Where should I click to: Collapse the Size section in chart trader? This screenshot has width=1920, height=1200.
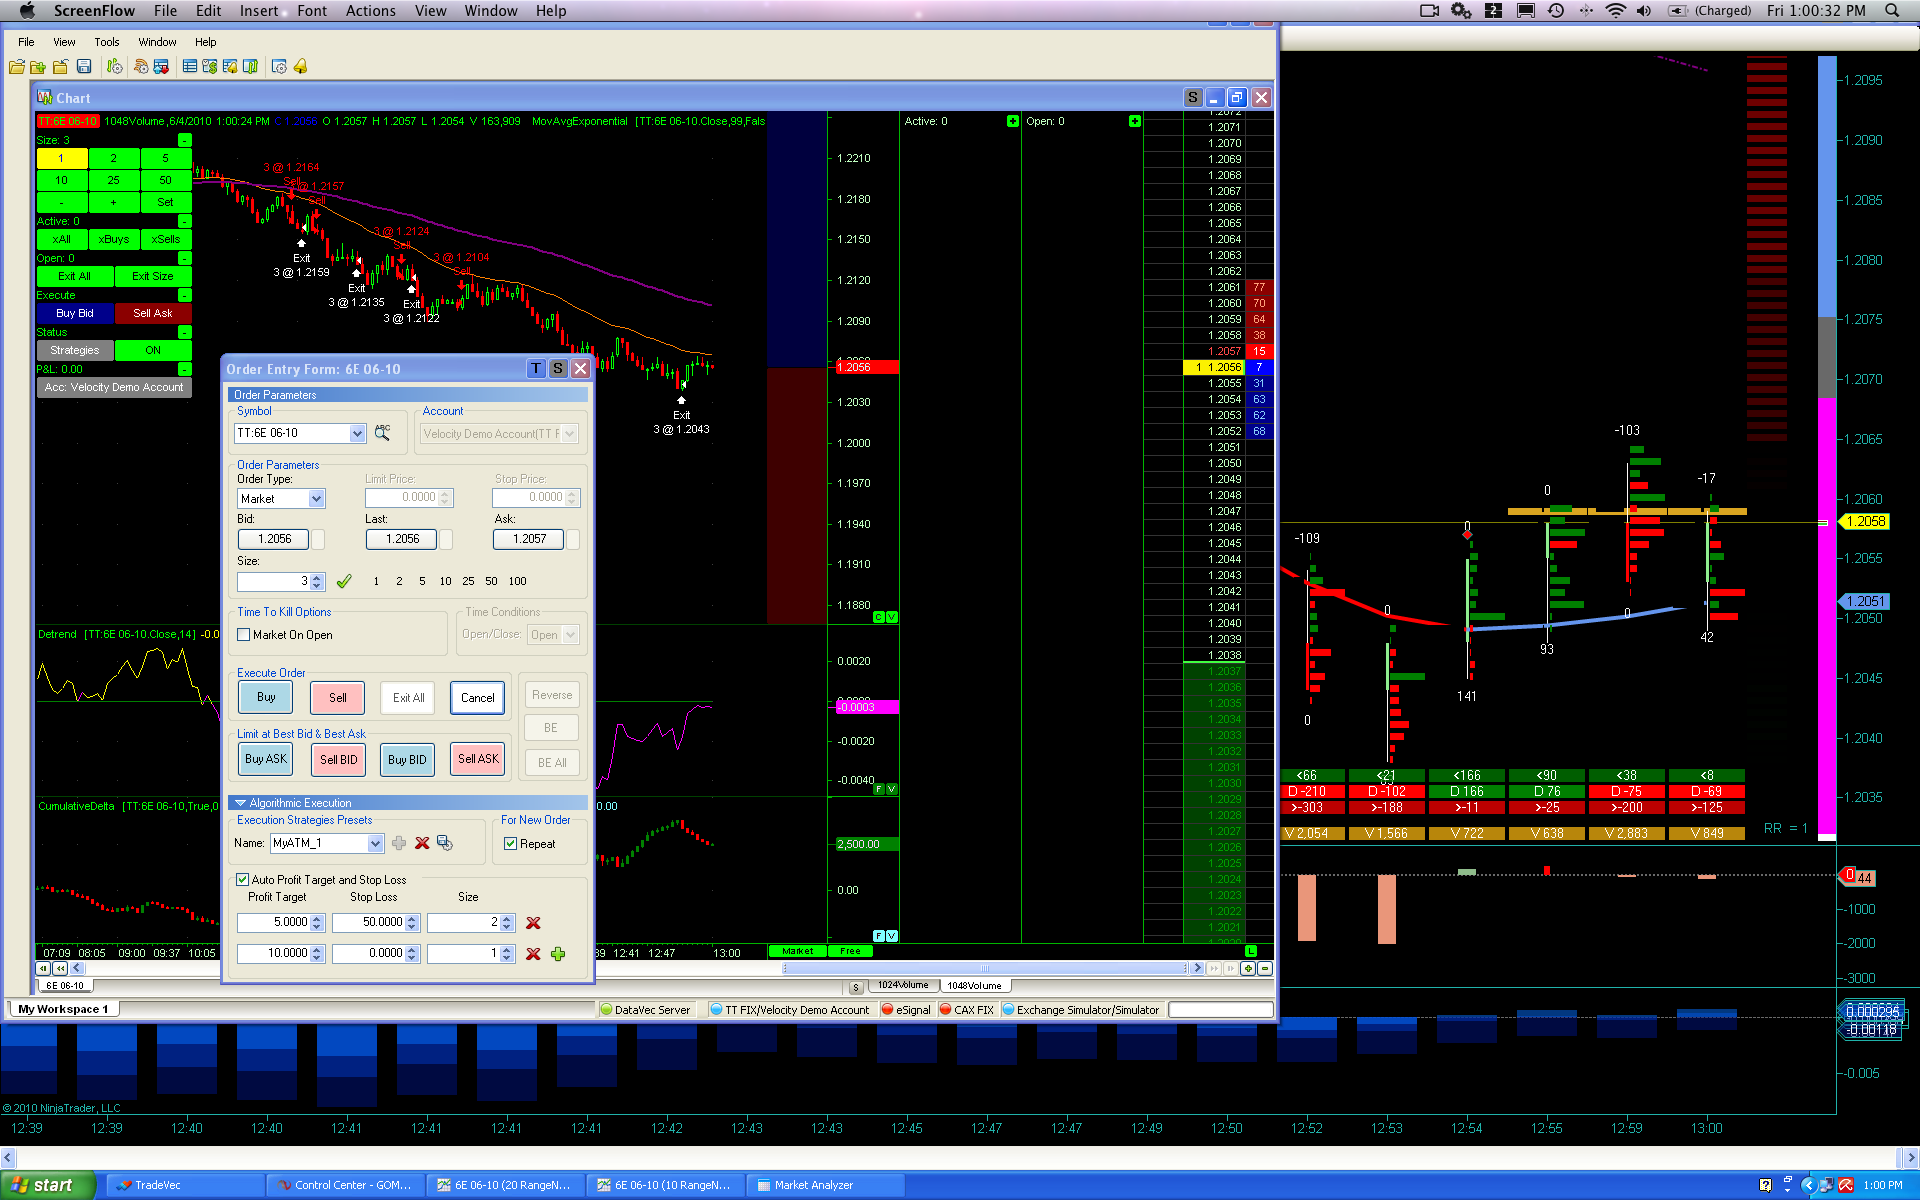pos(184,141)
